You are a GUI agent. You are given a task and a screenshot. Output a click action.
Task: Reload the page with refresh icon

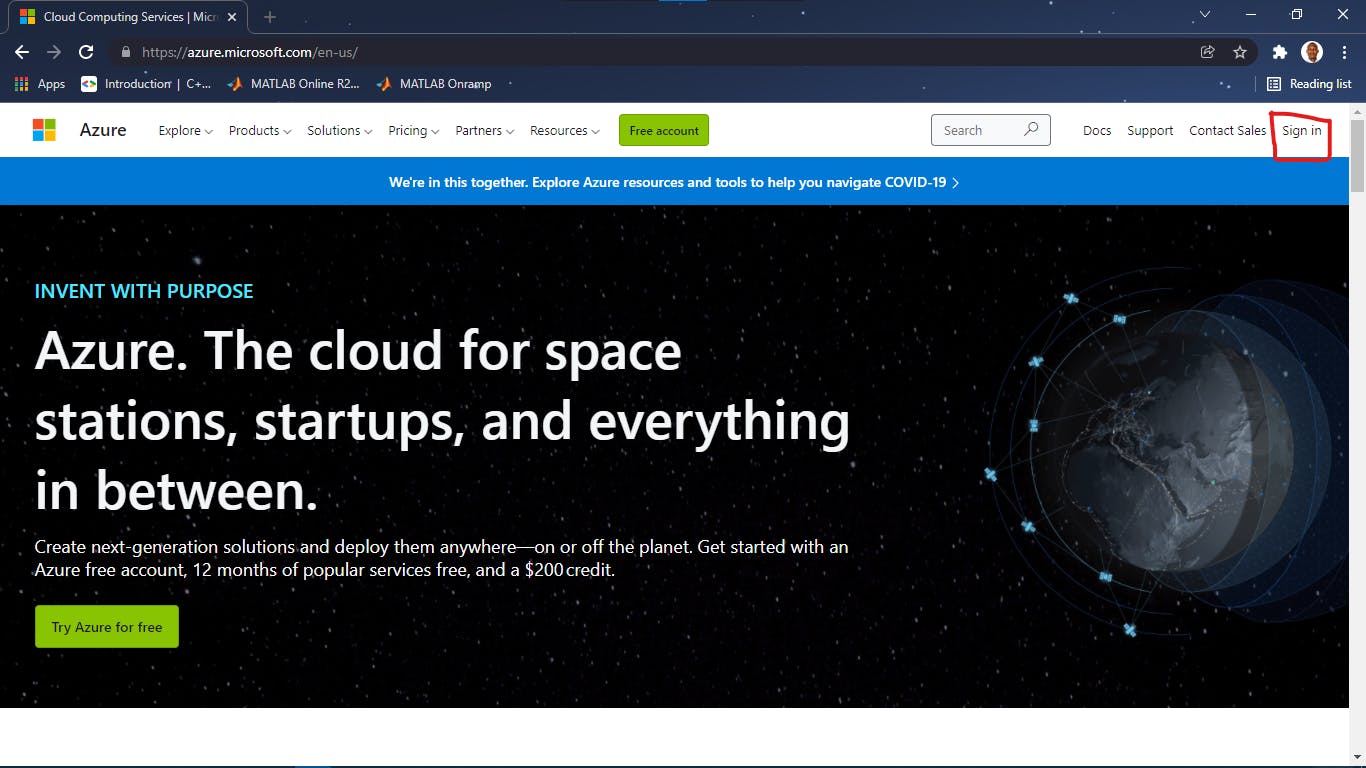pyautogui.click(x=86, y=52)
